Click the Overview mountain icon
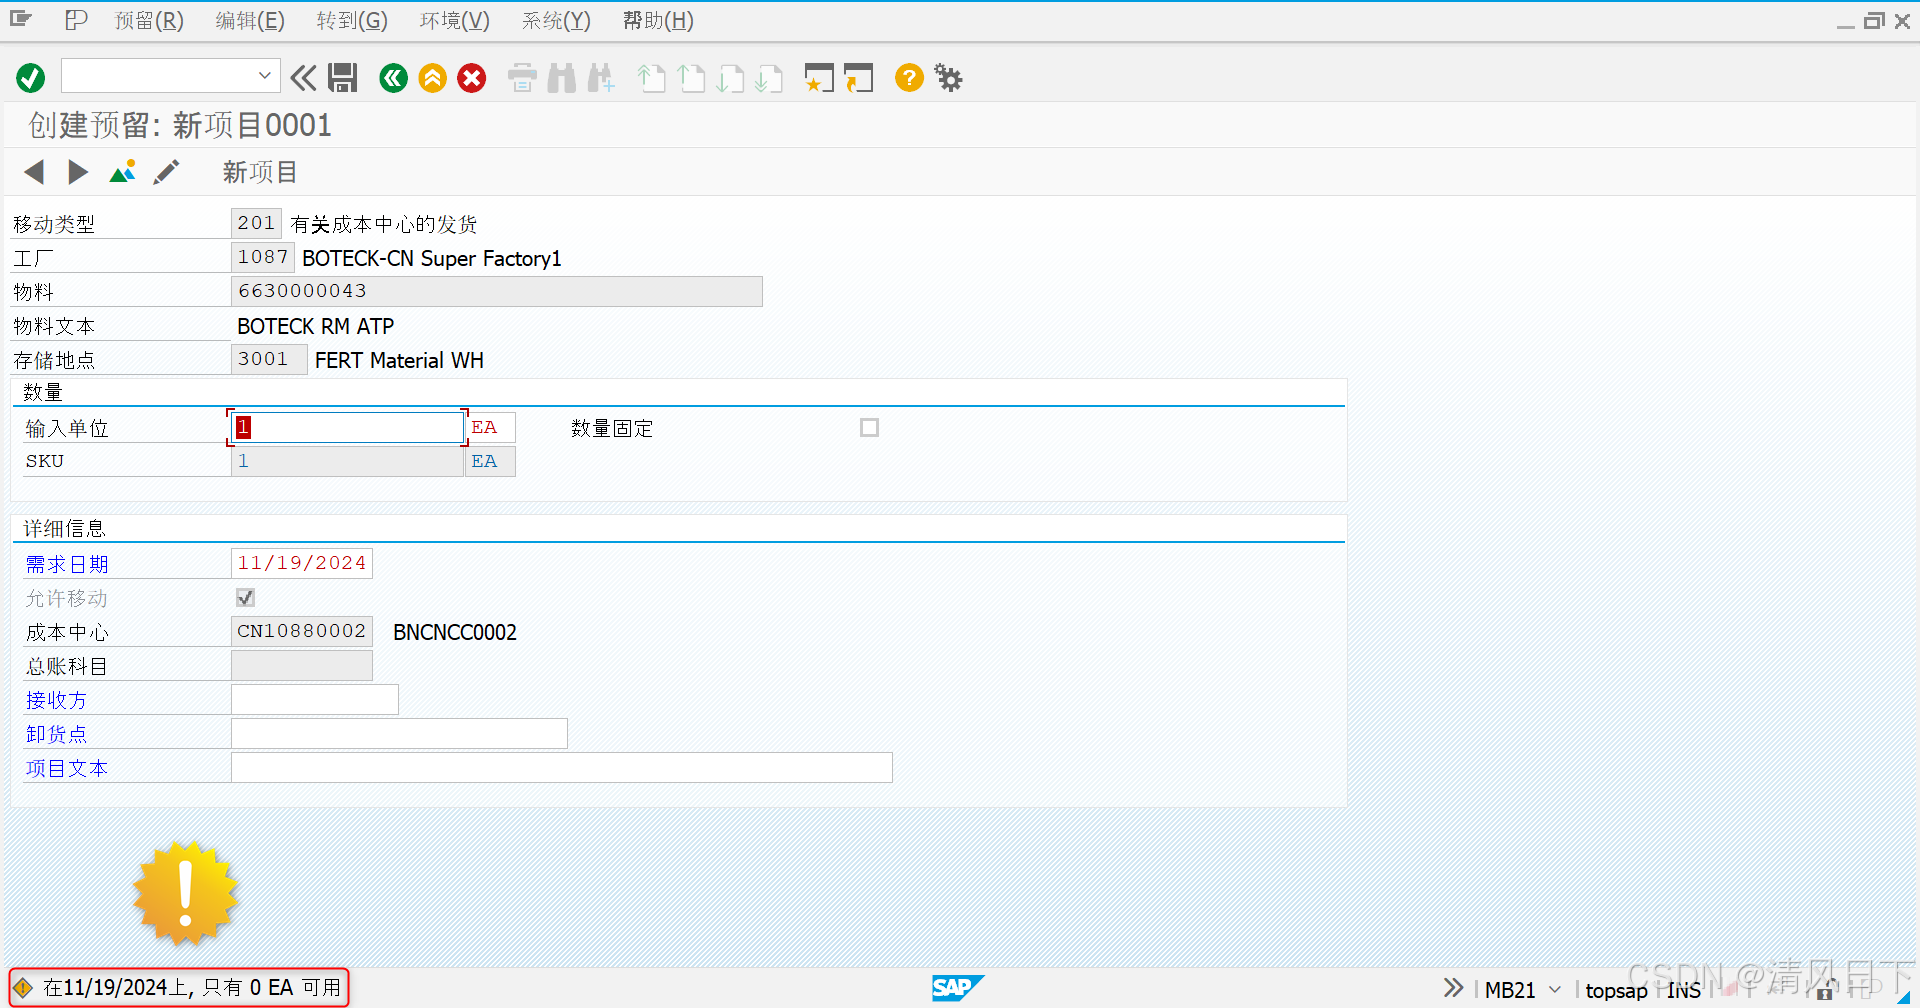 point(122,172)
